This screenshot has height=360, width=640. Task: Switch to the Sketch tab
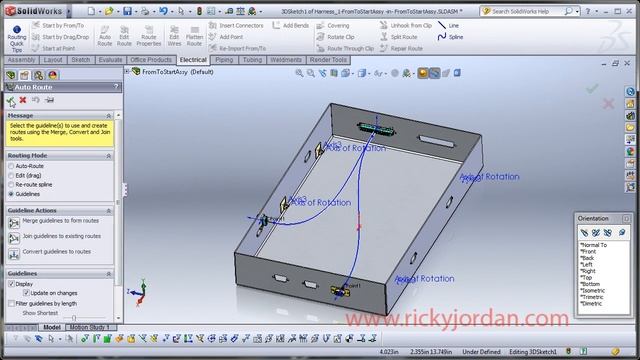click(80, 60)
